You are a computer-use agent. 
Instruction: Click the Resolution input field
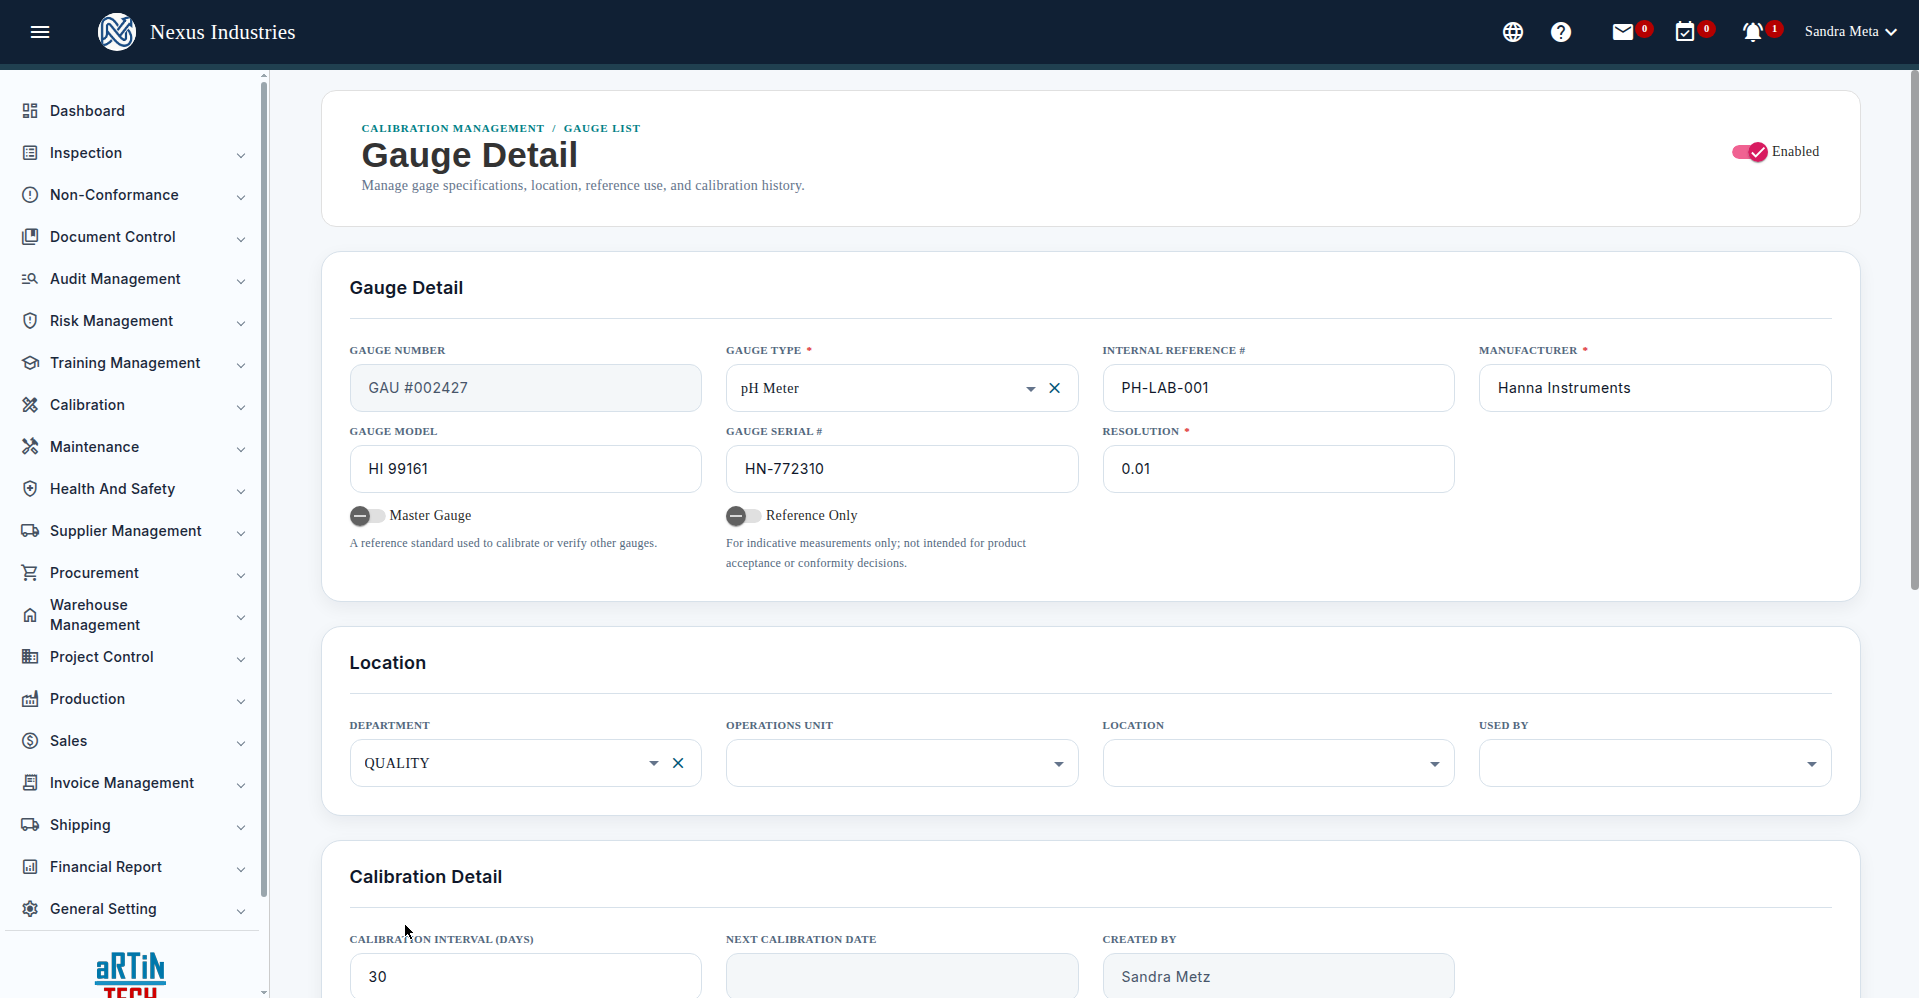click(1278, 469)
